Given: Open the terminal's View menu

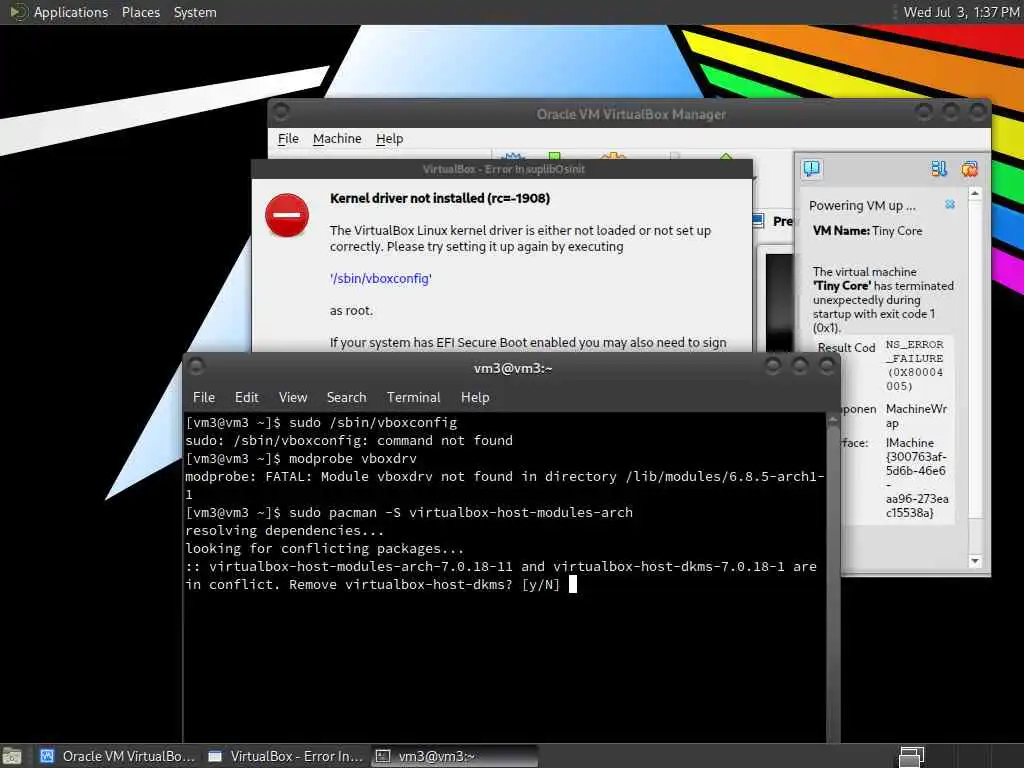Looking at the screenshot, I should 293,397.
